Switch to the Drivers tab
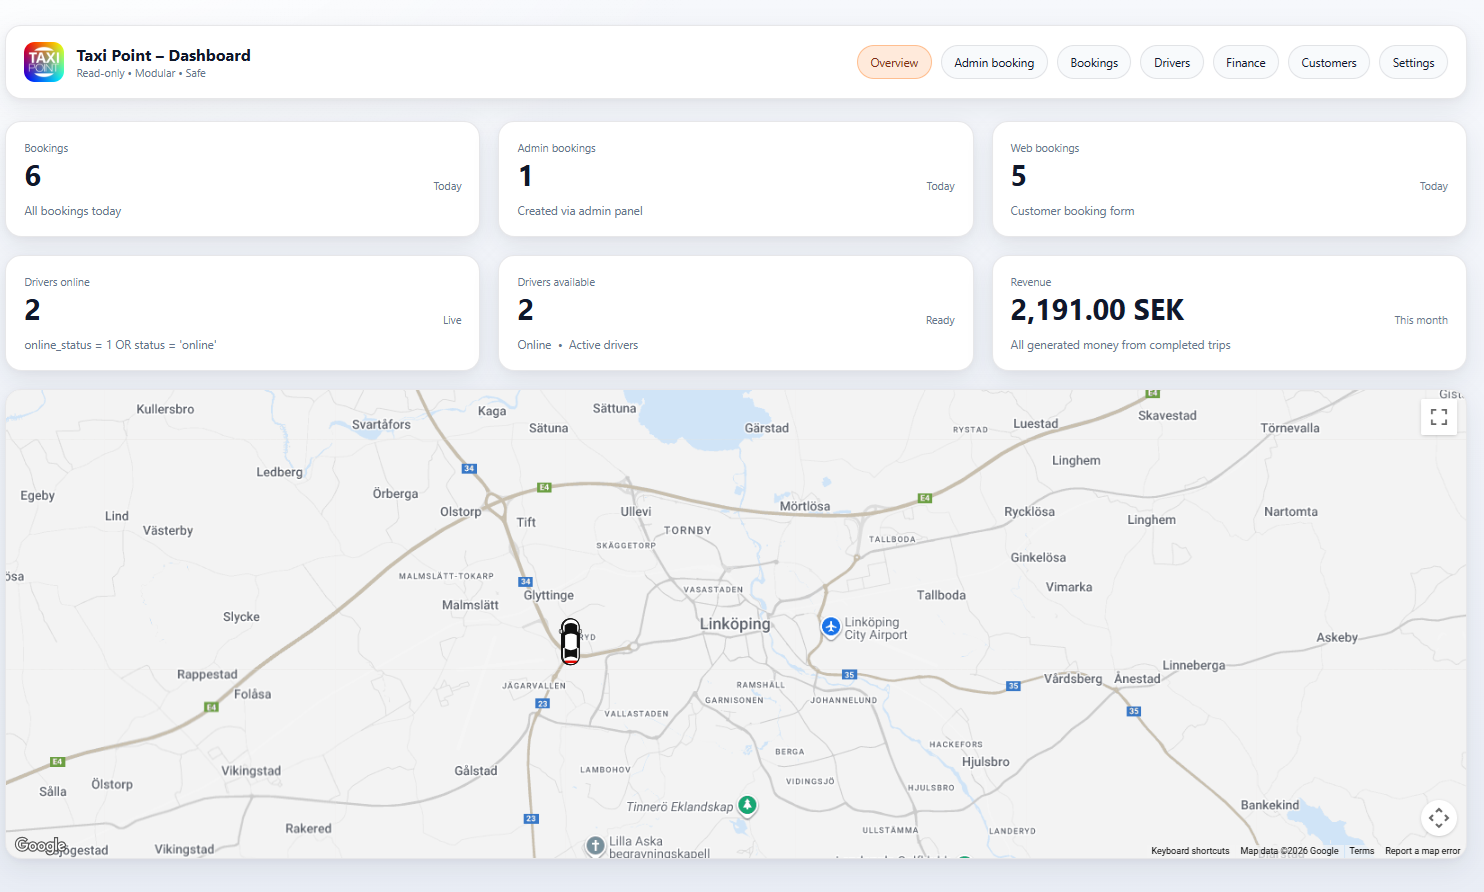The width and height of the screenshot is (1484, 892). pyautogui.click(x=1171, y=61)
